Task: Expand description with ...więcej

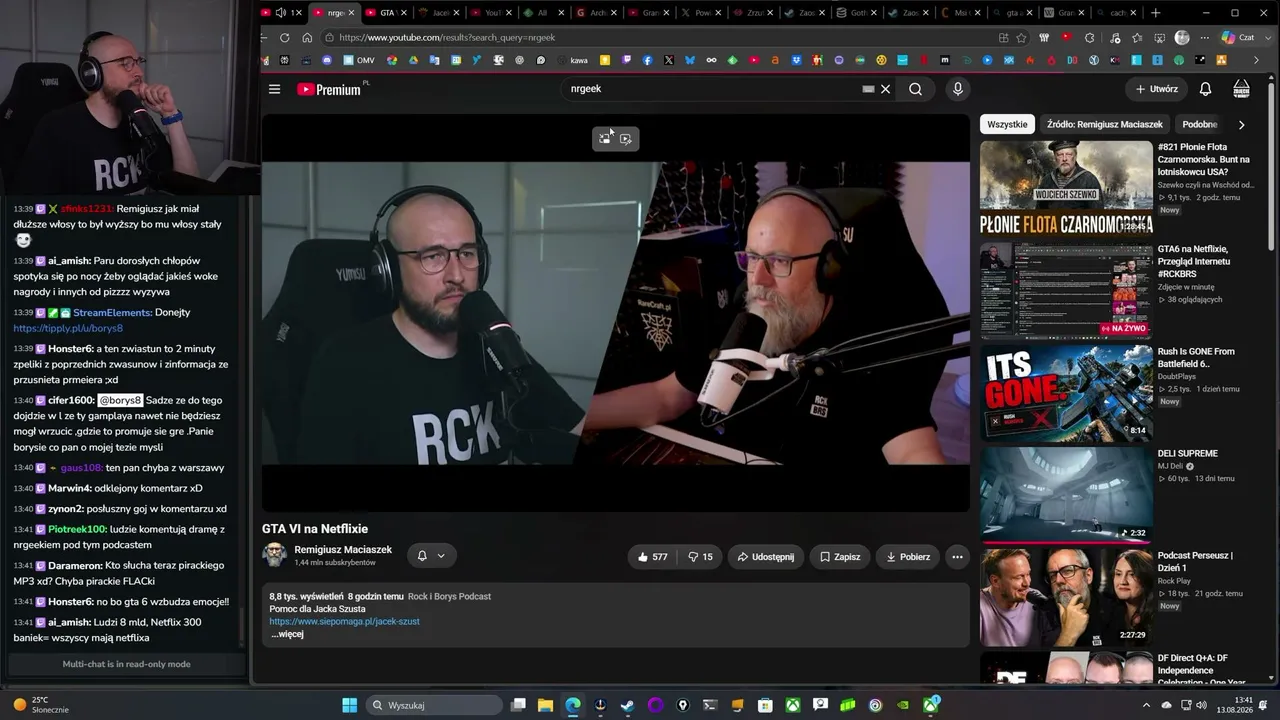Action: pyautogui.click(x=287, y=634)
